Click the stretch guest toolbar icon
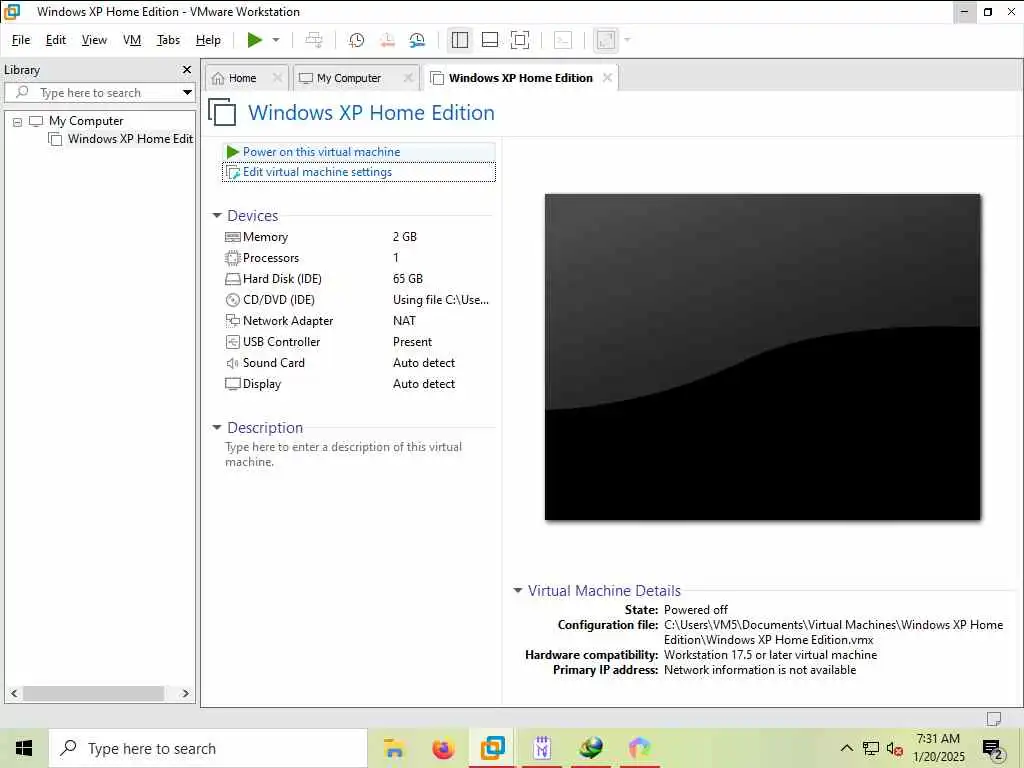Viewport: 1024px width, 768px height. (606, 40)
